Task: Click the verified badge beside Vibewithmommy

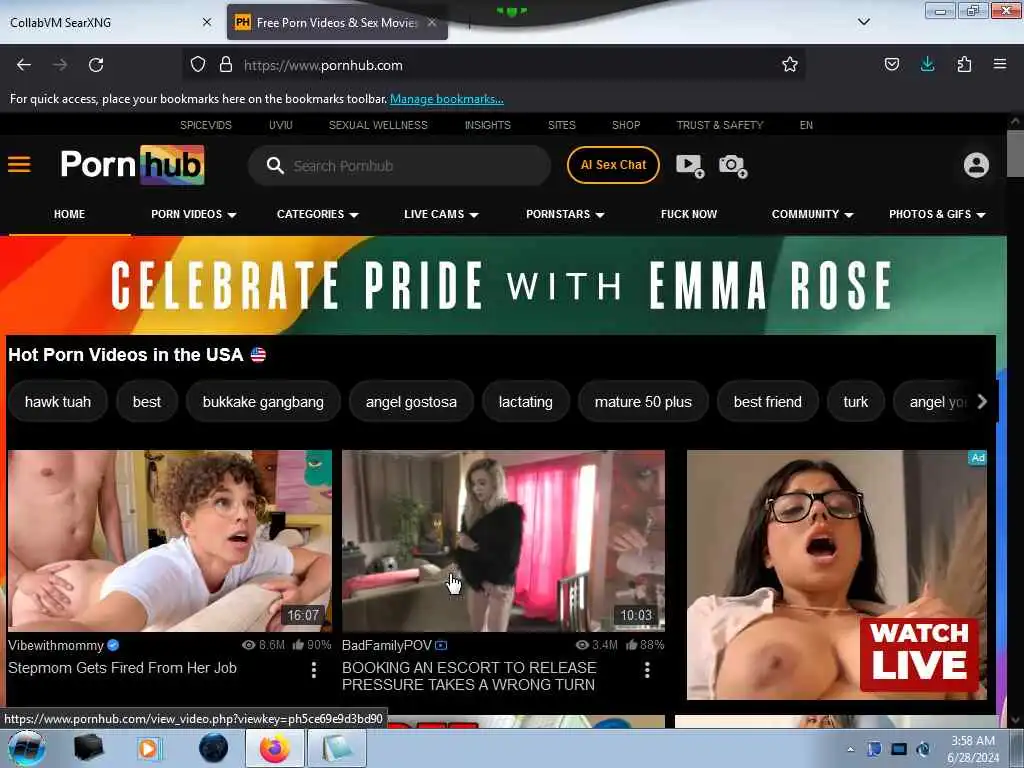Action: coord(113,645)
